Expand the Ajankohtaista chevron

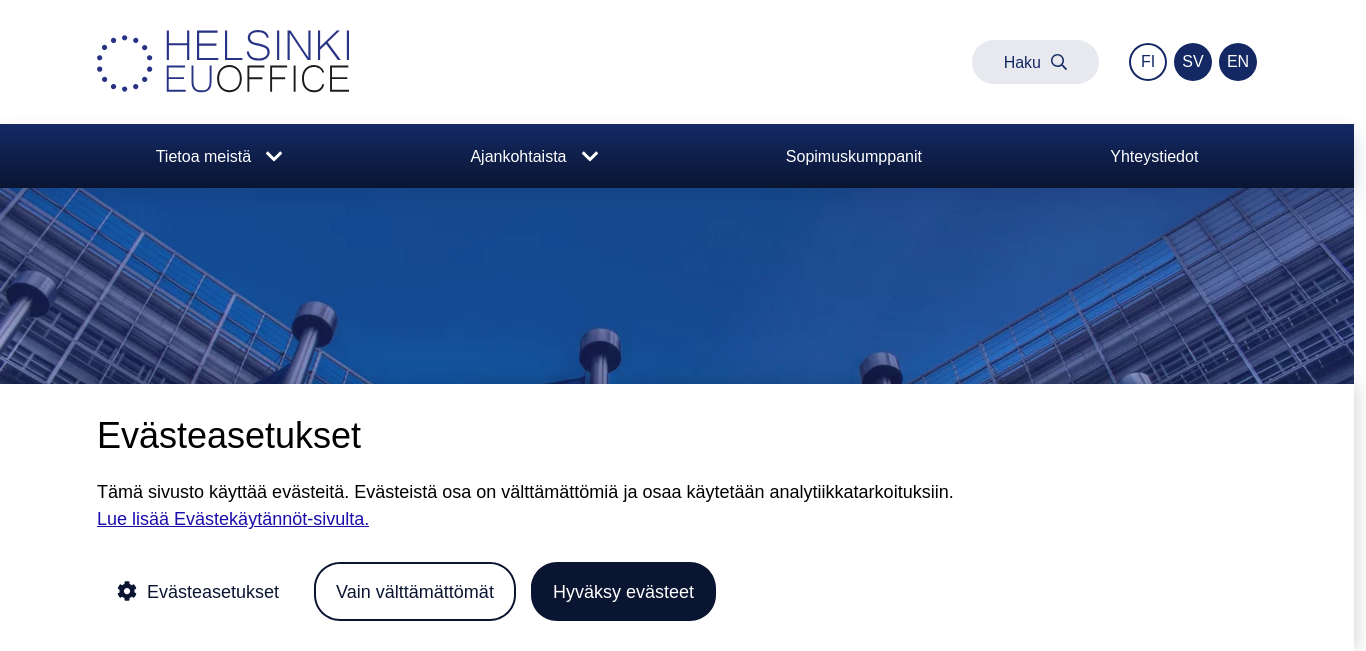590,156
